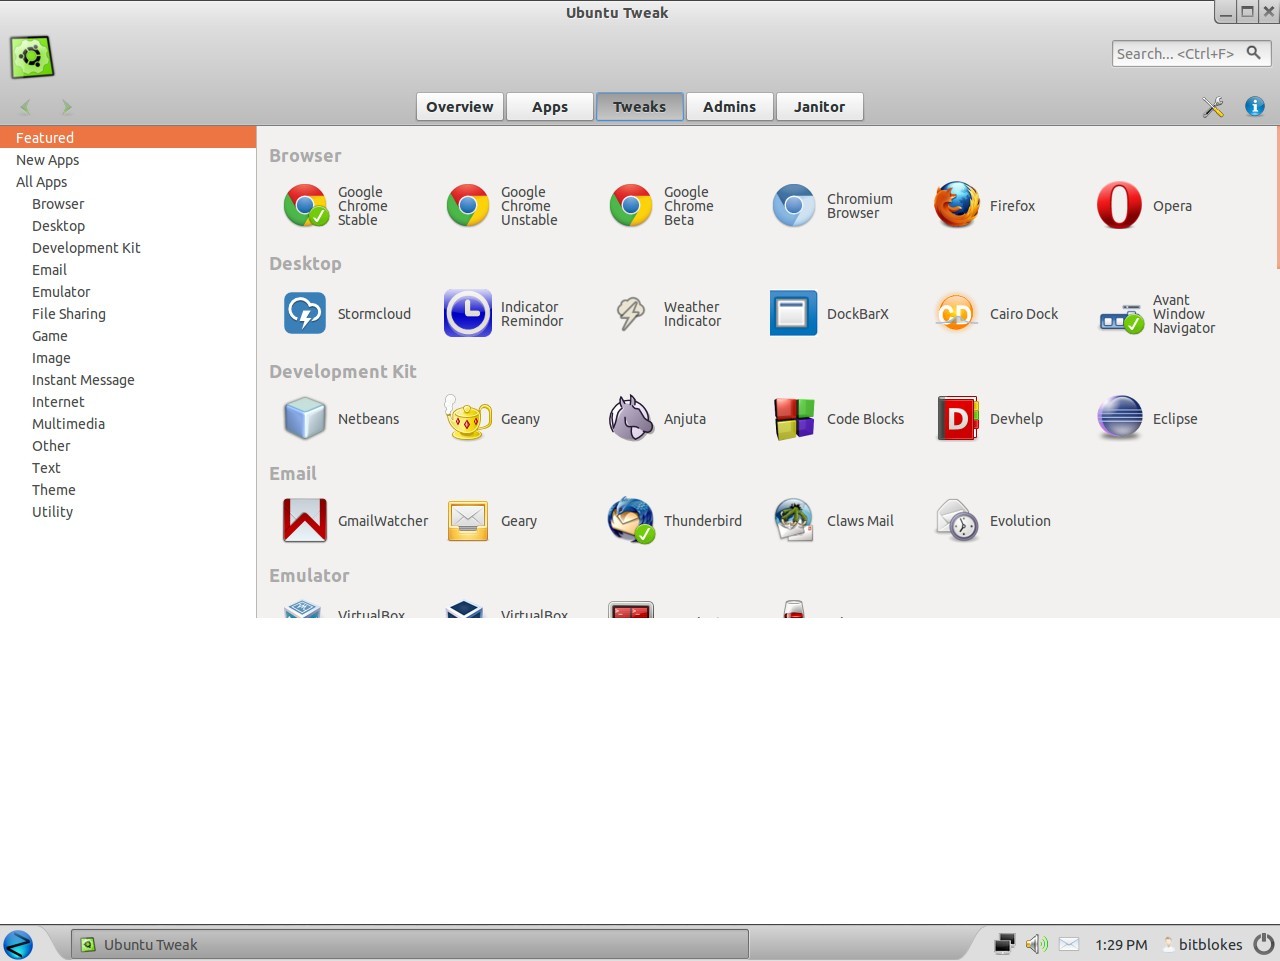Open the Thunderbird icon
The image size is (1280, 961).
[x=631, y=521]
